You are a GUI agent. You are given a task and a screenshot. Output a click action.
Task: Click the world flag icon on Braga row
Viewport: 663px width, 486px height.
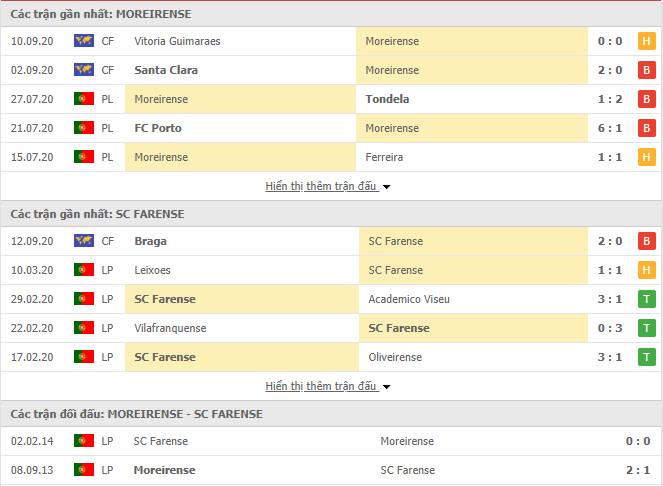(83, 241)
